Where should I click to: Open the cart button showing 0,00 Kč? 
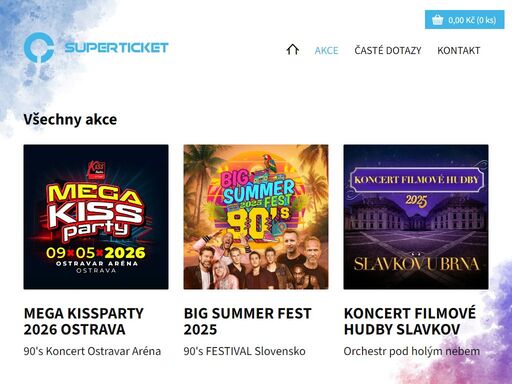point(464,20)
